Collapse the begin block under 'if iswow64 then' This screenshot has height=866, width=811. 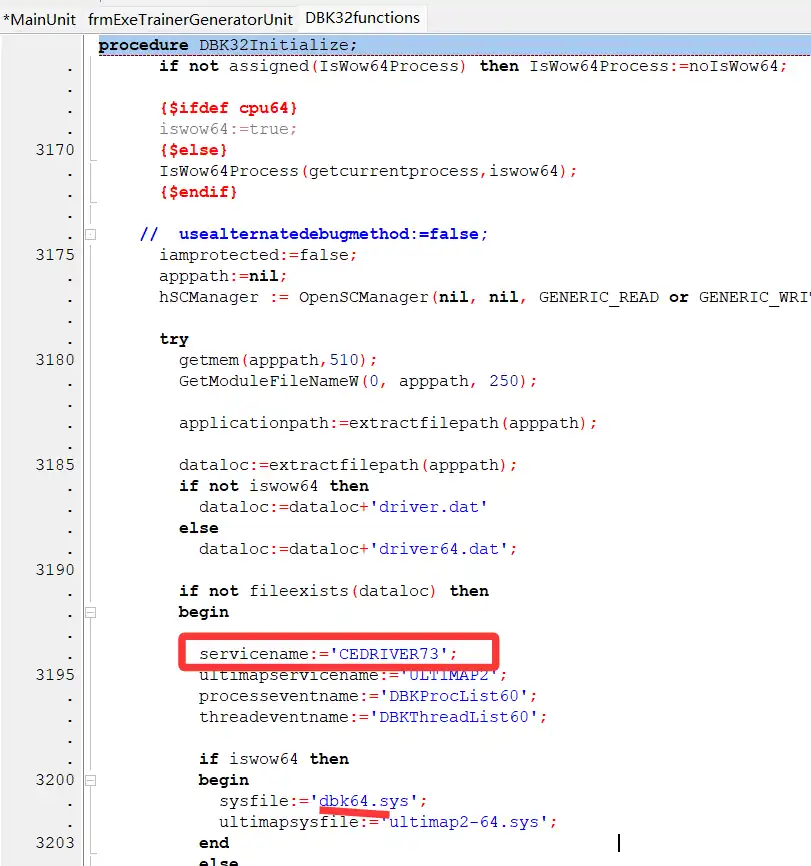click(91, 780)
